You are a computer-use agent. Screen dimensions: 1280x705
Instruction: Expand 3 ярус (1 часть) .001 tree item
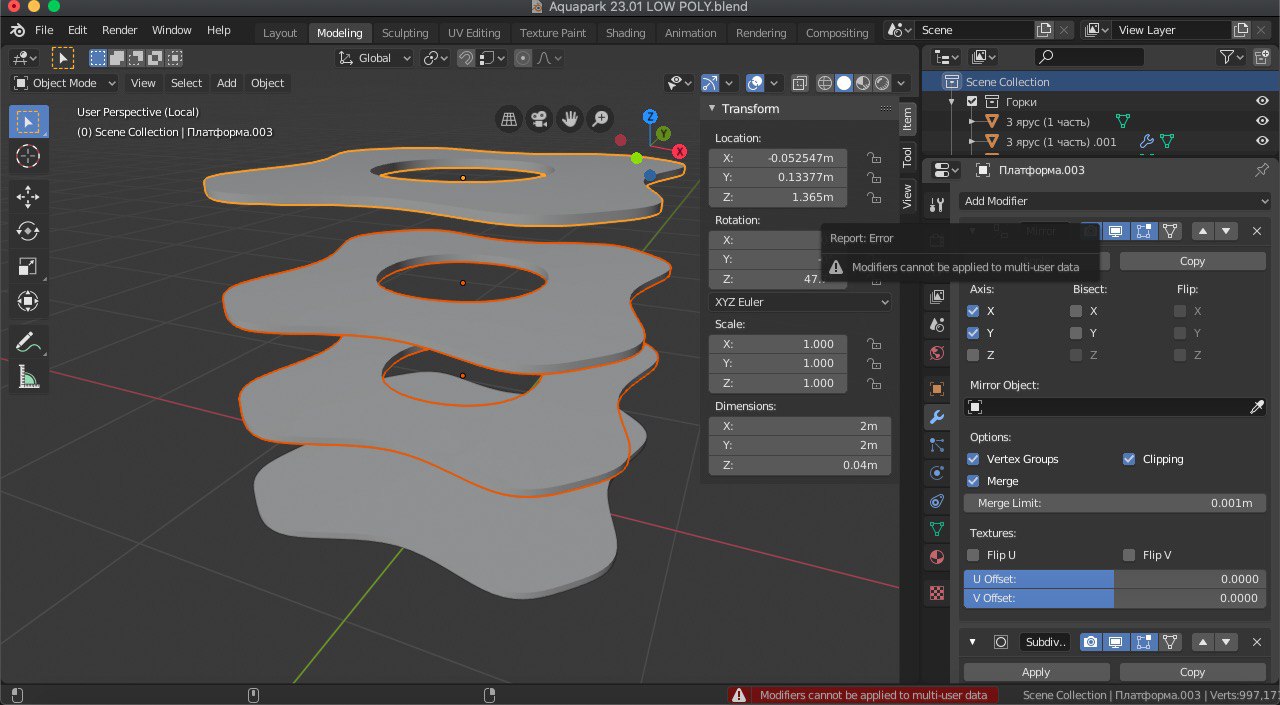click(x=972, y=142)
